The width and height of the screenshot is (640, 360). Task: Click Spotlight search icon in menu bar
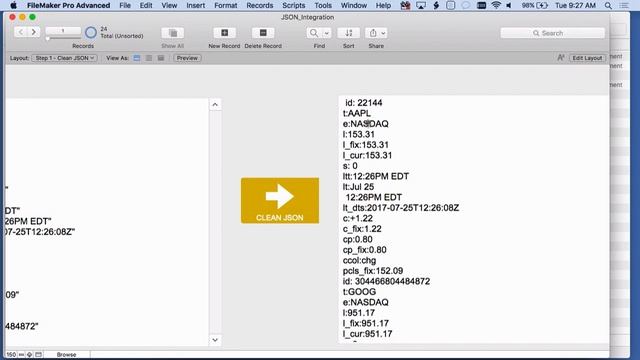pos(608,5)
